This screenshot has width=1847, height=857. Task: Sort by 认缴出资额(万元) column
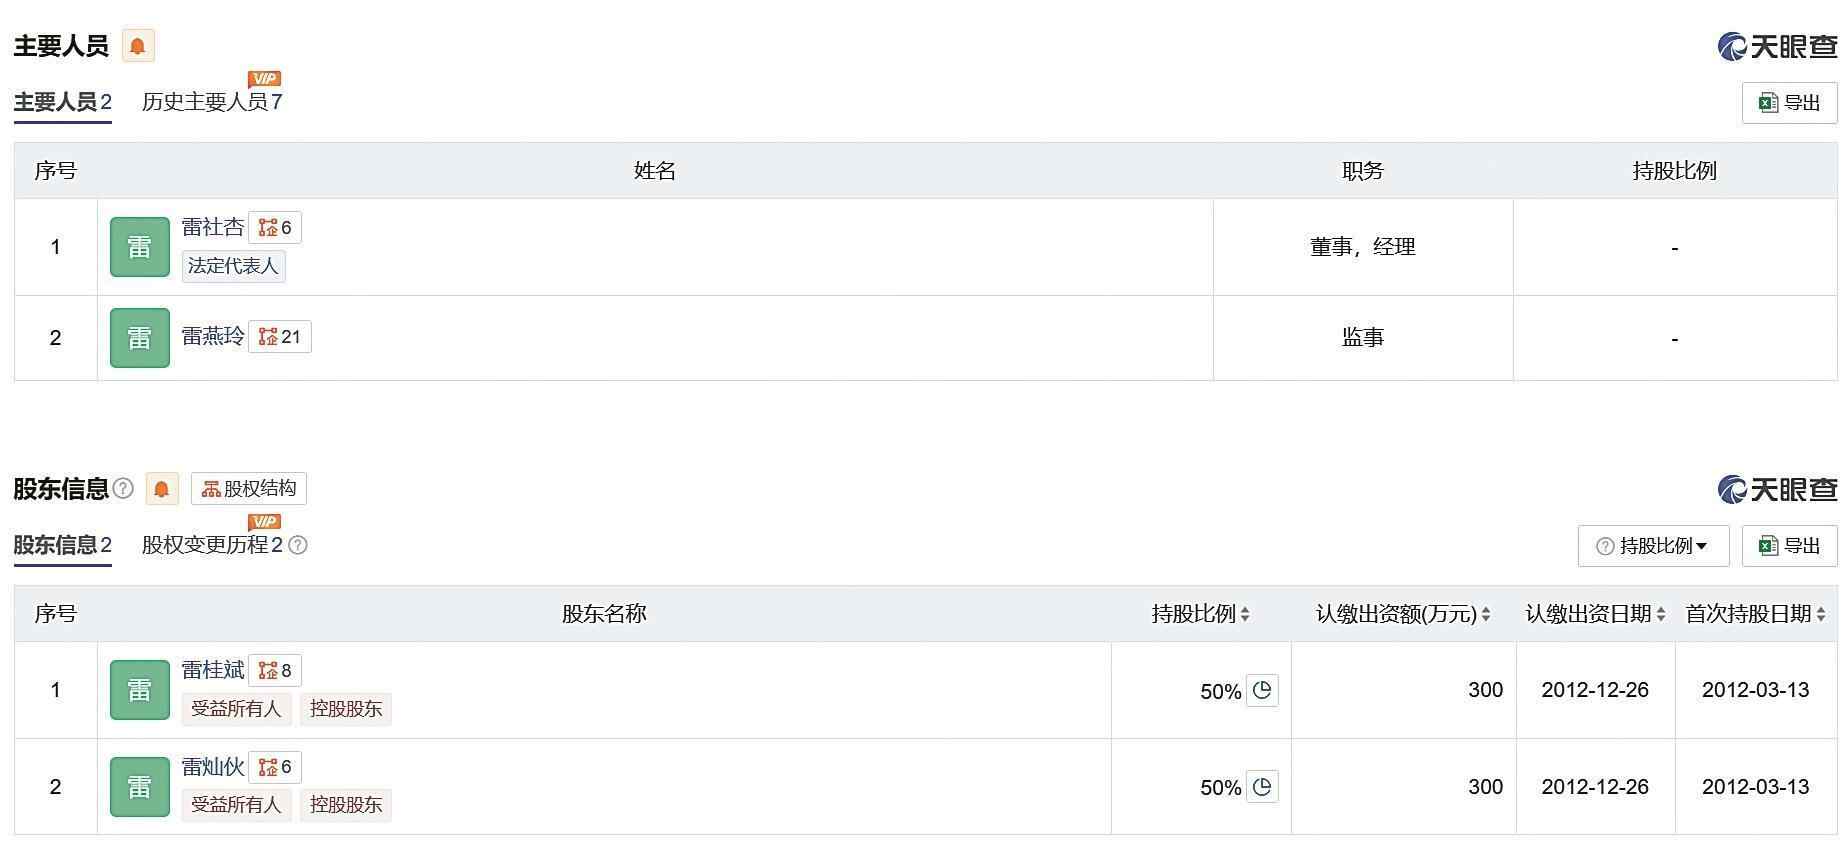click(x=1403, y=614)
